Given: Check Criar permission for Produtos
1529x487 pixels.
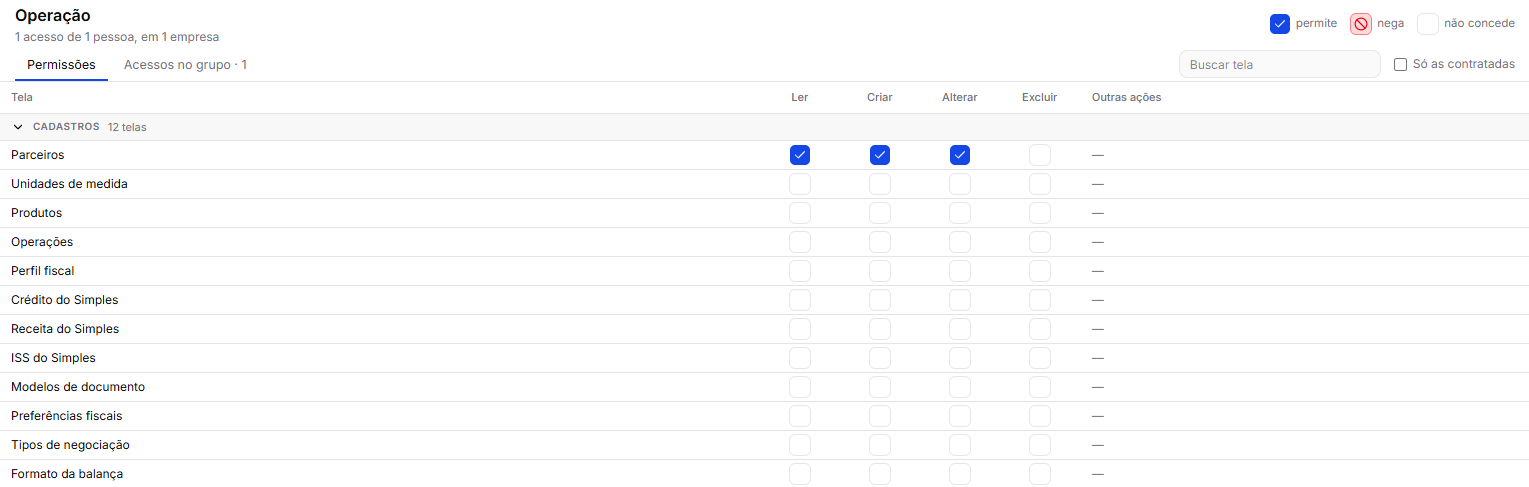Looking at the screenshot, I should click(x=880, y=213).
